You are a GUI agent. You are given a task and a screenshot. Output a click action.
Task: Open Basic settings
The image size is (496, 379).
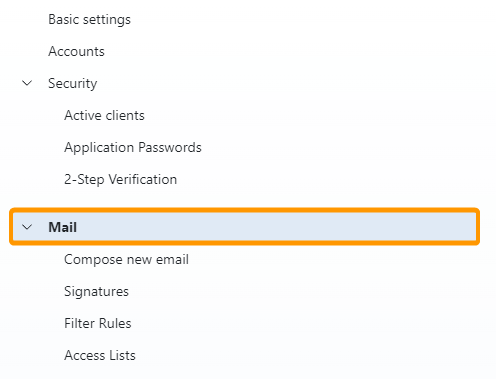(89, 19)
